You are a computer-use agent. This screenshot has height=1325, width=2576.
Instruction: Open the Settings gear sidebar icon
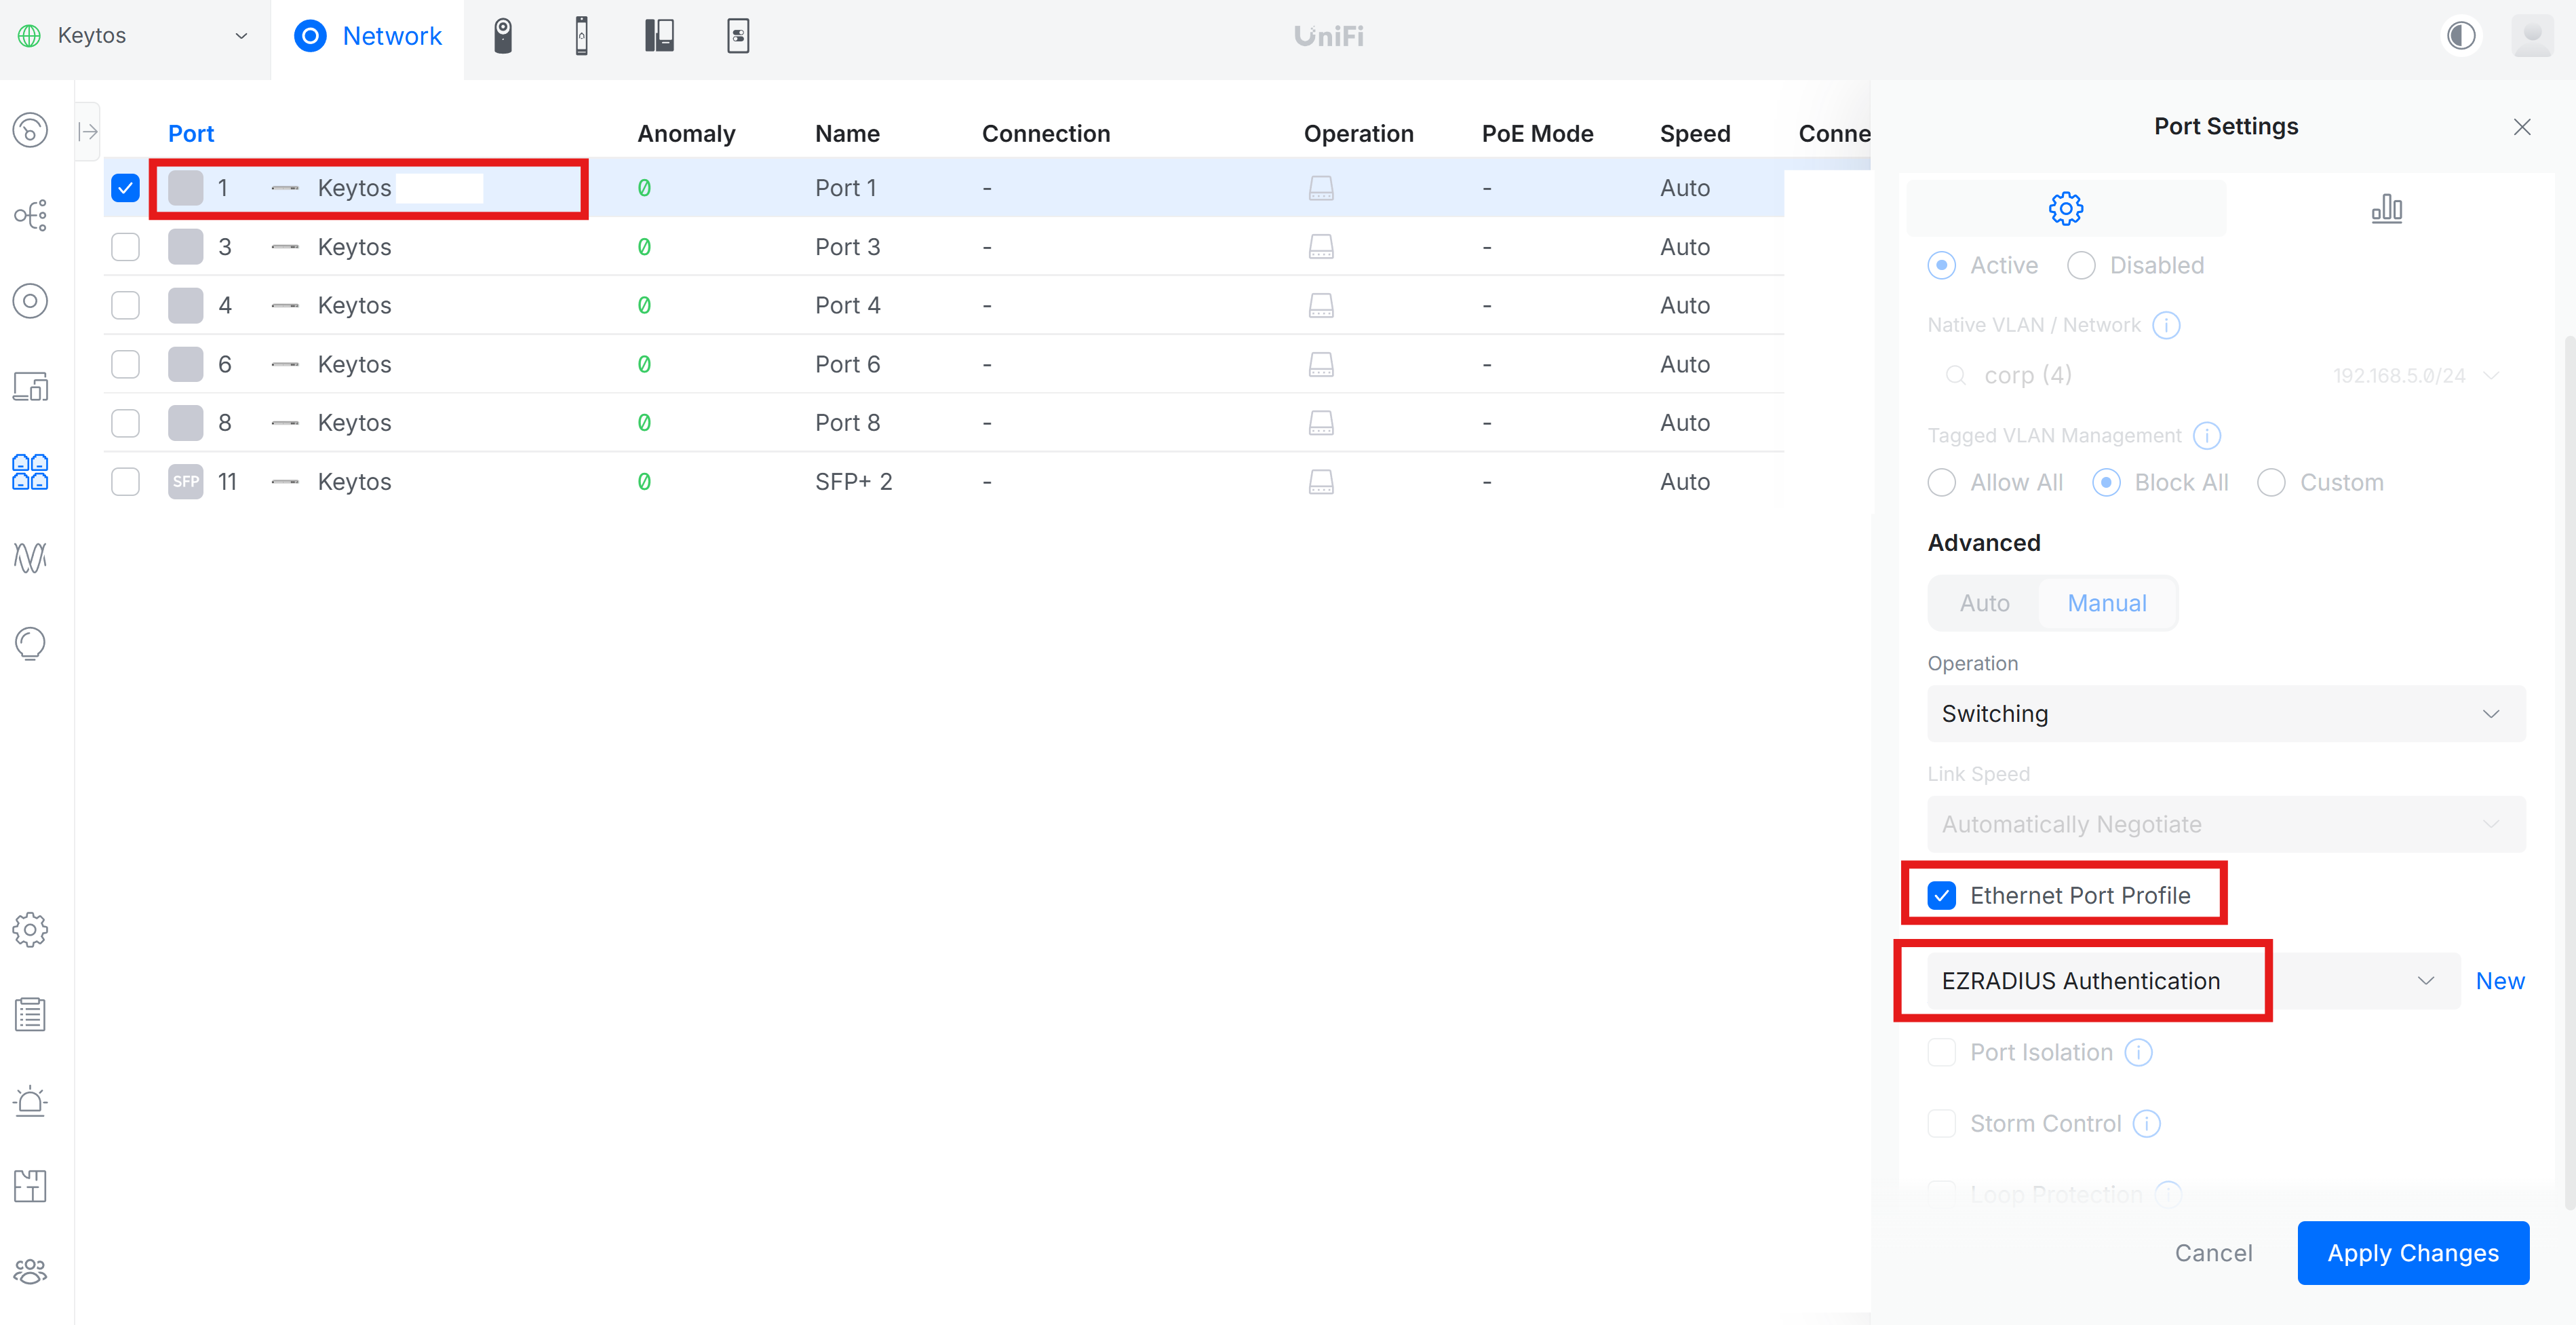(x=30, y=930)
